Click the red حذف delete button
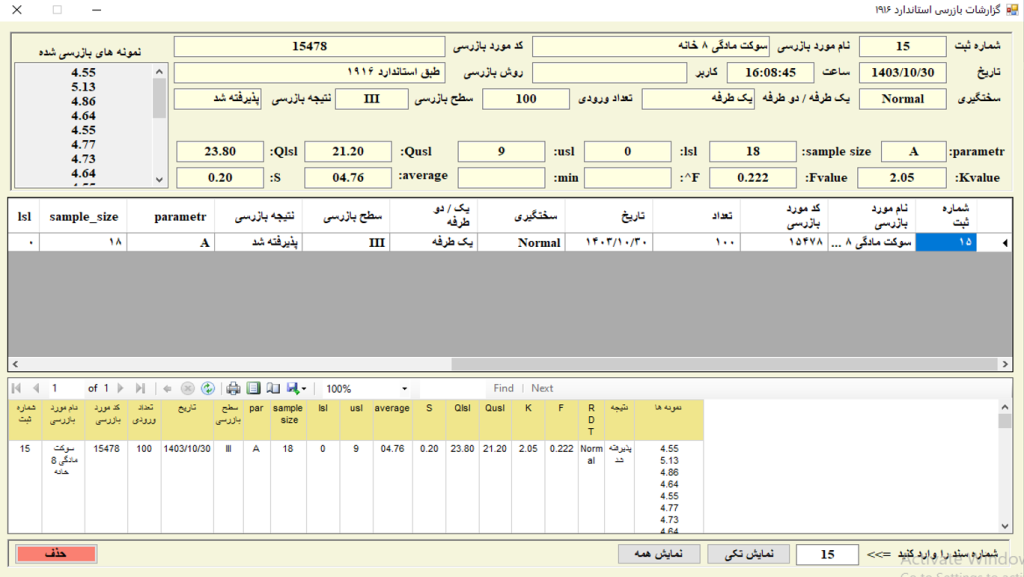The image size is (1024, 577). point(55,554)
